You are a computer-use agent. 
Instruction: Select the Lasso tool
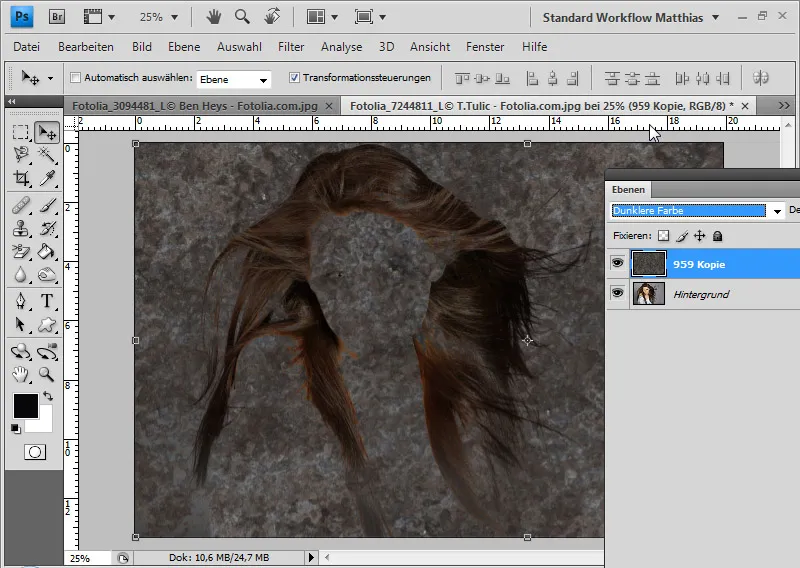click(x=20, y=155)
